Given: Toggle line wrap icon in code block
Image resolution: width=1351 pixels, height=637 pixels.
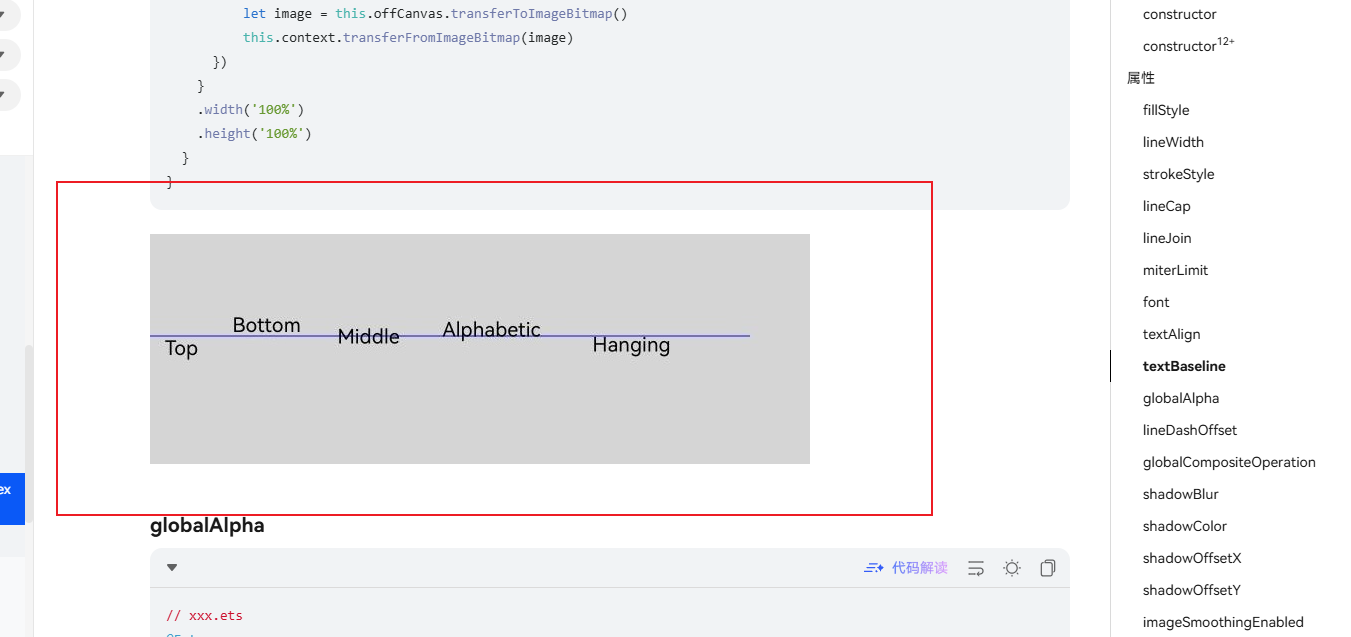Looking at the screenshot, I should tap(976, 568).
